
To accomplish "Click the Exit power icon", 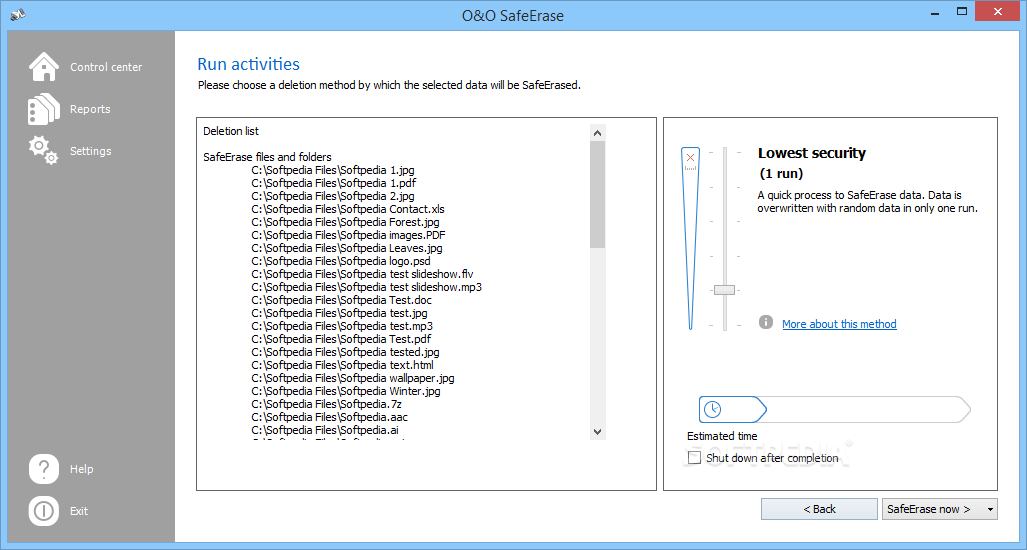I will tap(44, 511).
